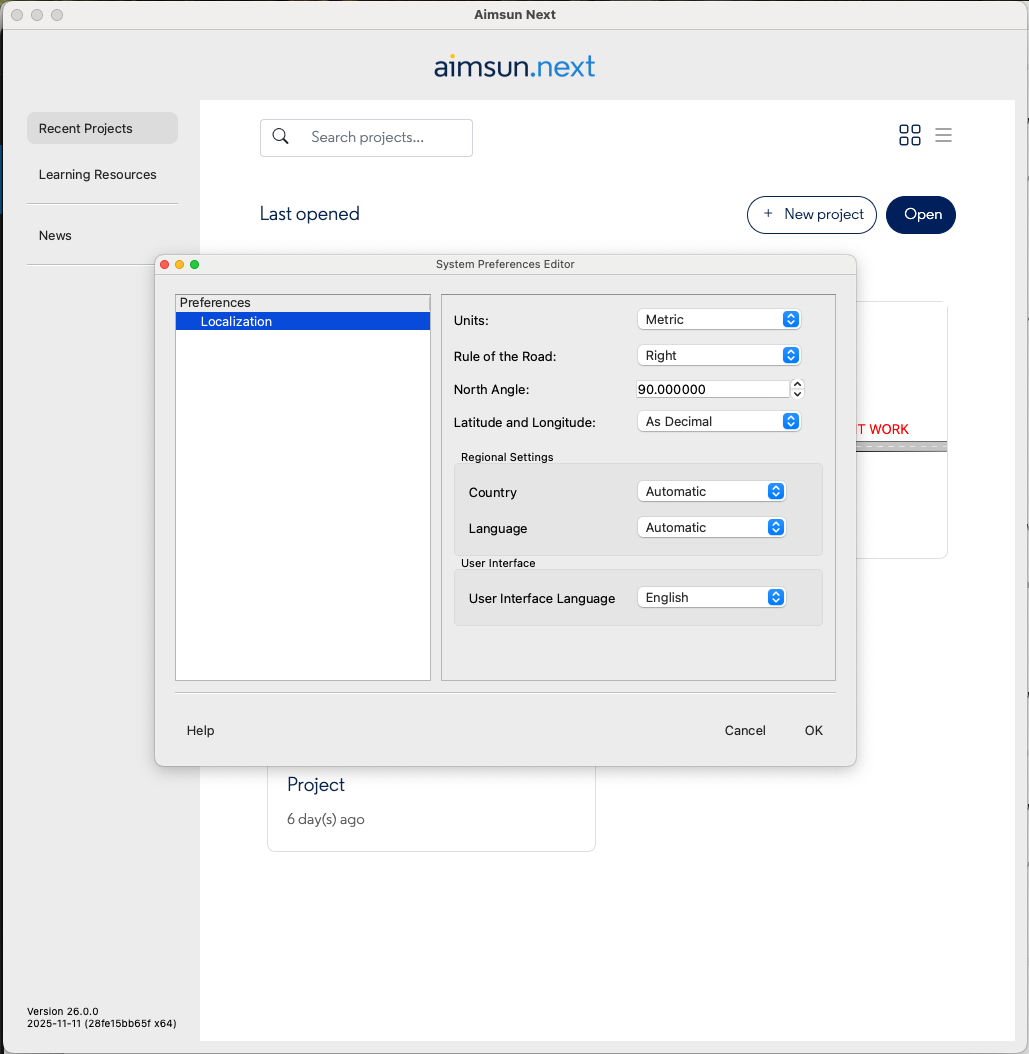1029x1054 pixels.
Task: Create a New project
Action: [x=812, y=214]
